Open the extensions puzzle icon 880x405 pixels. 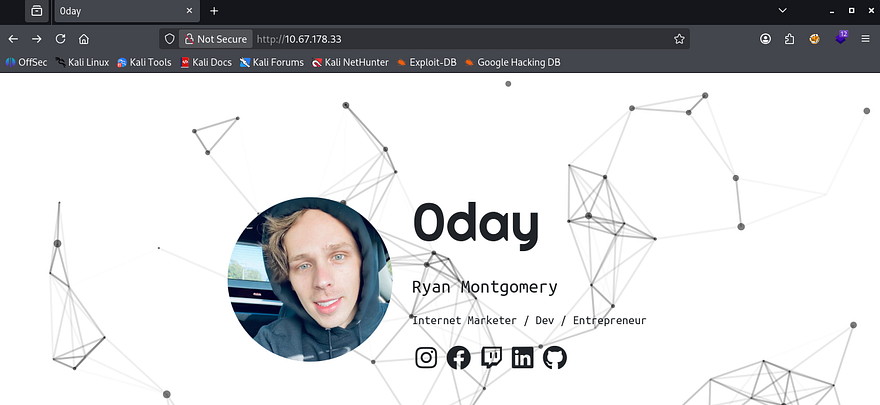790,39
